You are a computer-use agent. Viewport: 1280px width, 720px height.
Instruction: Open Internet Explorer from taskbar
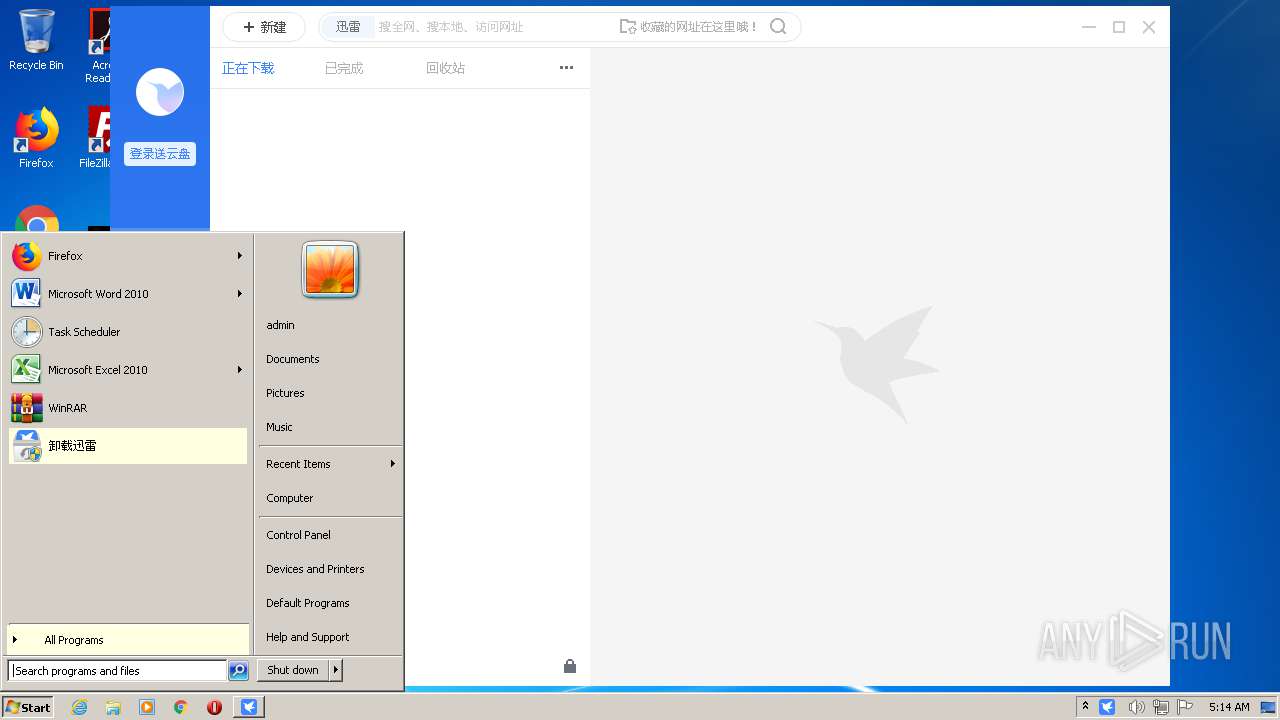(80, 707)
